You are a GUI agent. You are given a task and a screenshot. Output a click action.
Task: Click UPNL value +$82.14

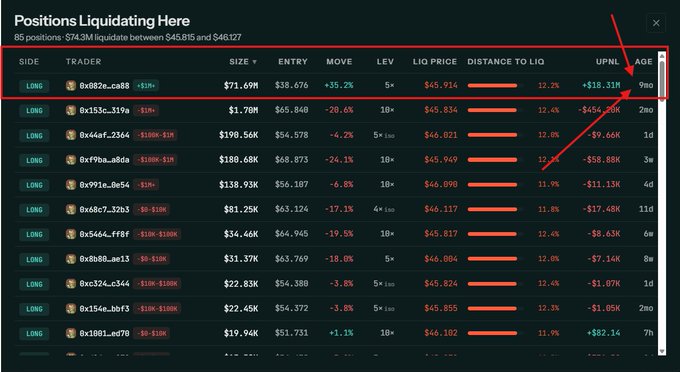click(603, 333)
